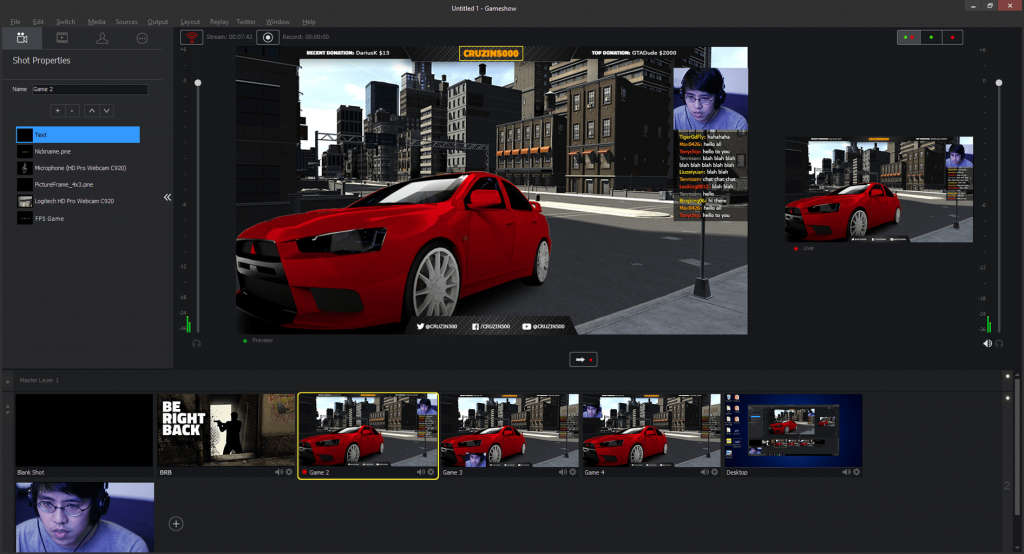Select the green dot preview-only layout

coord(931,37)
